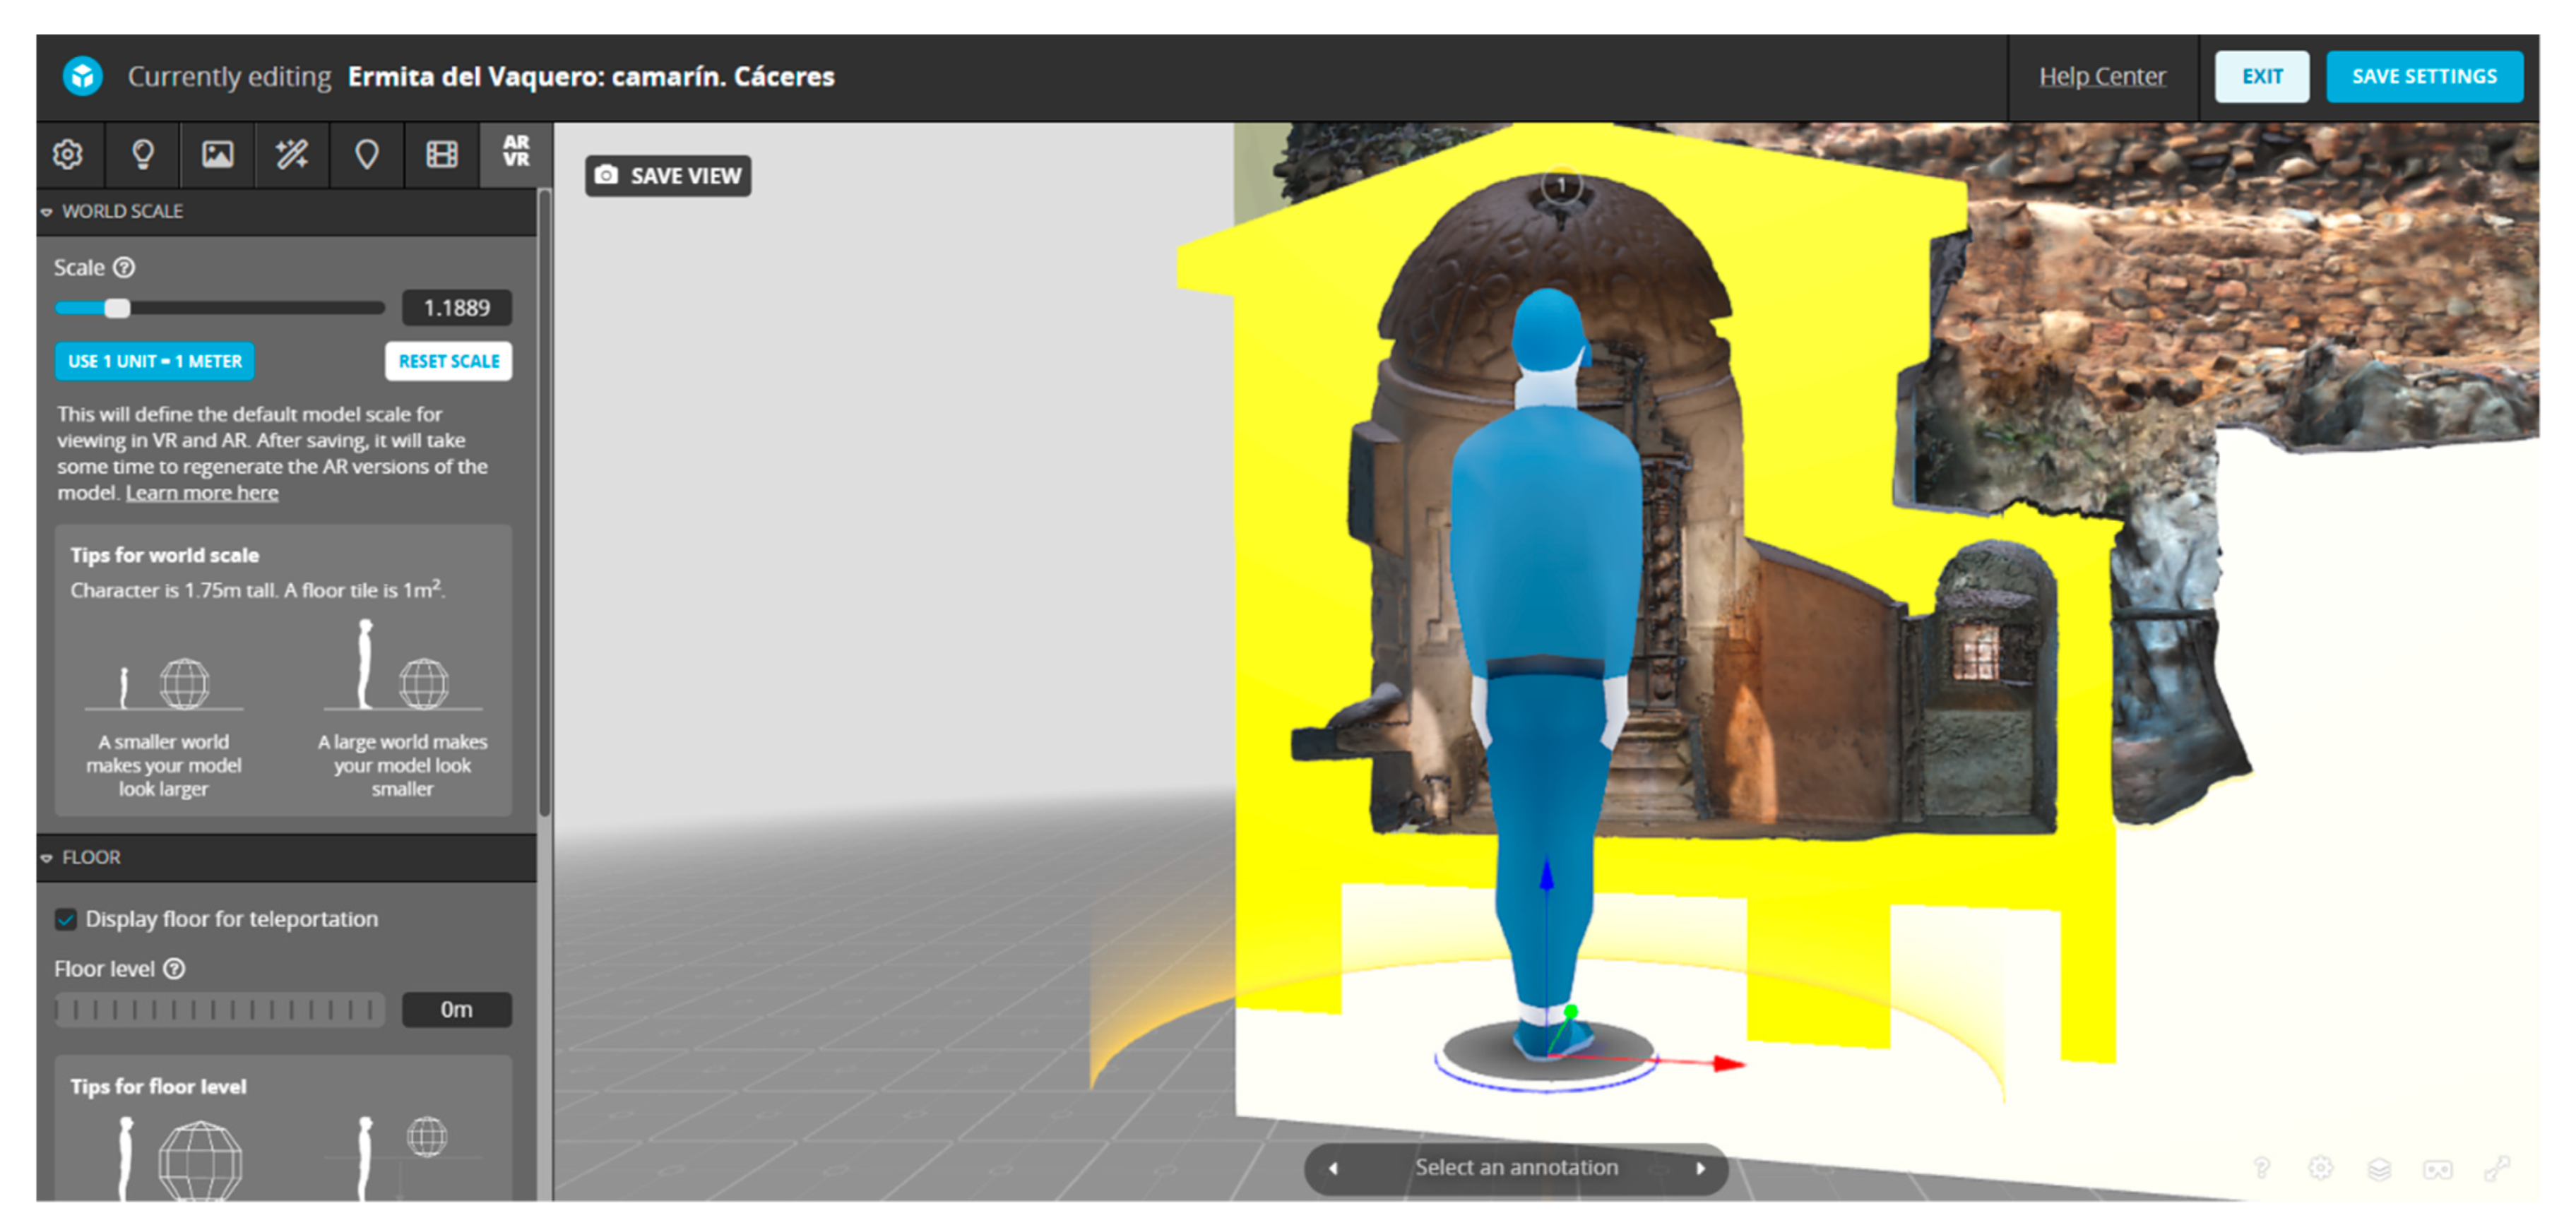Open the Annotations pin tab
The image size is (2576, 1225).
[x=367, y=154]
